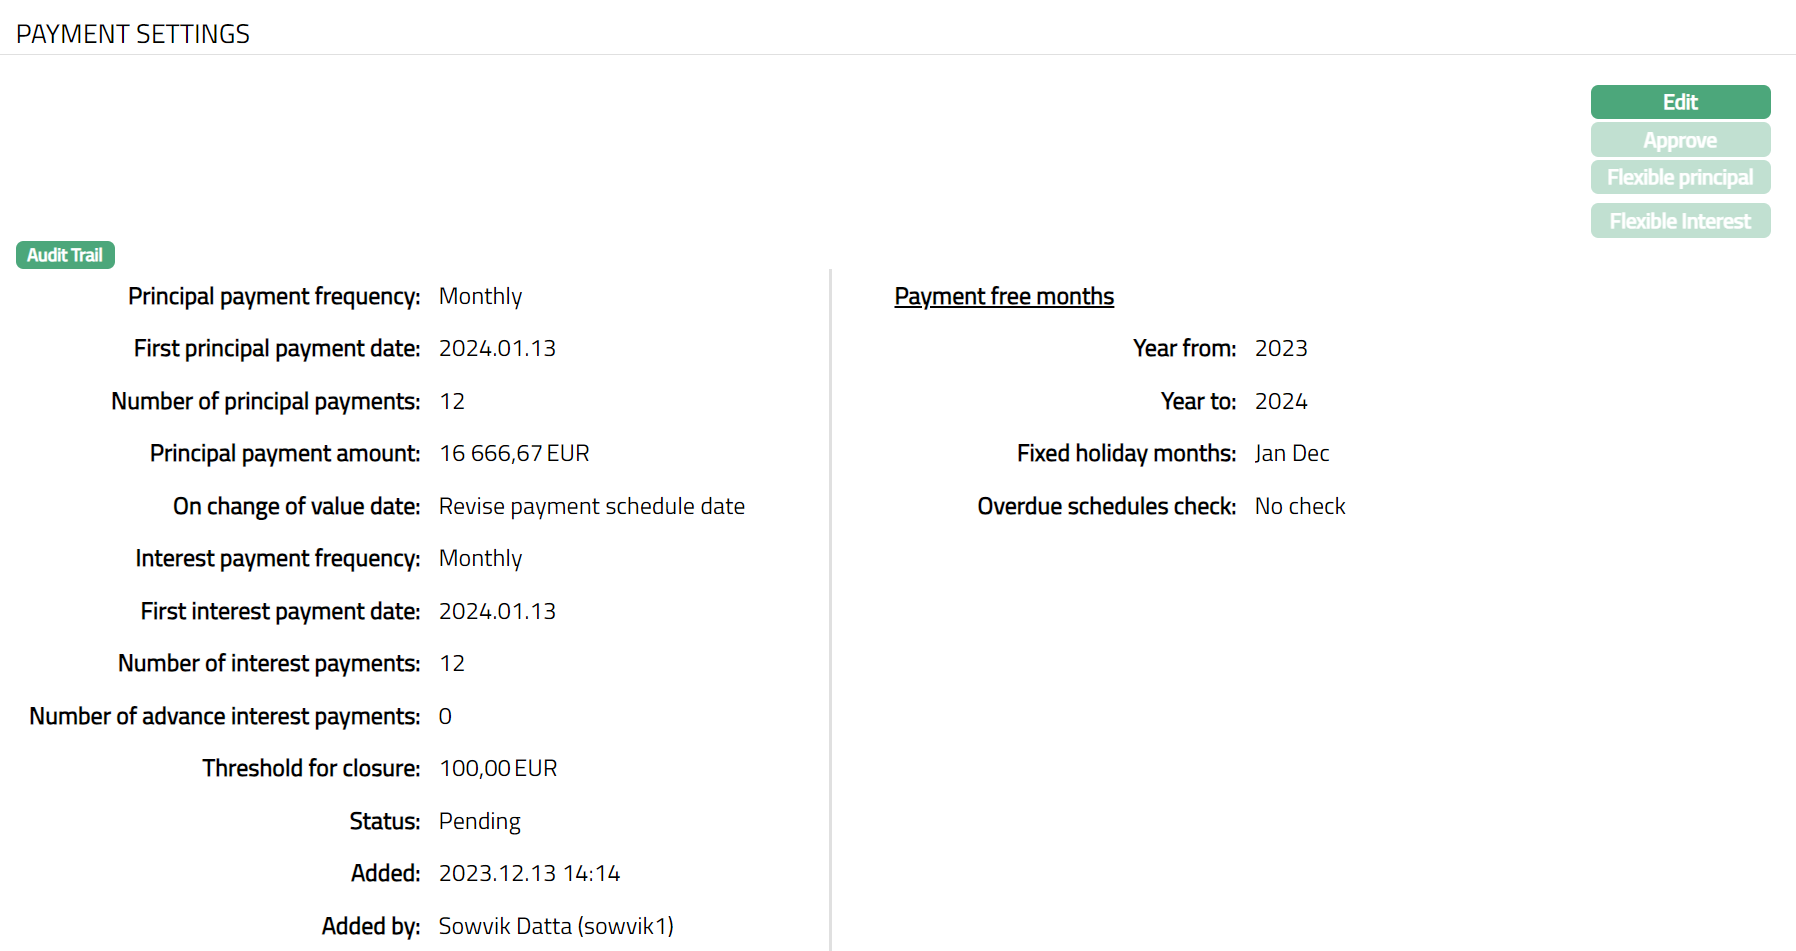Click the Revise payment schedule date text
This screenshot has width=1796, height=951.
[x=591, y=507]
